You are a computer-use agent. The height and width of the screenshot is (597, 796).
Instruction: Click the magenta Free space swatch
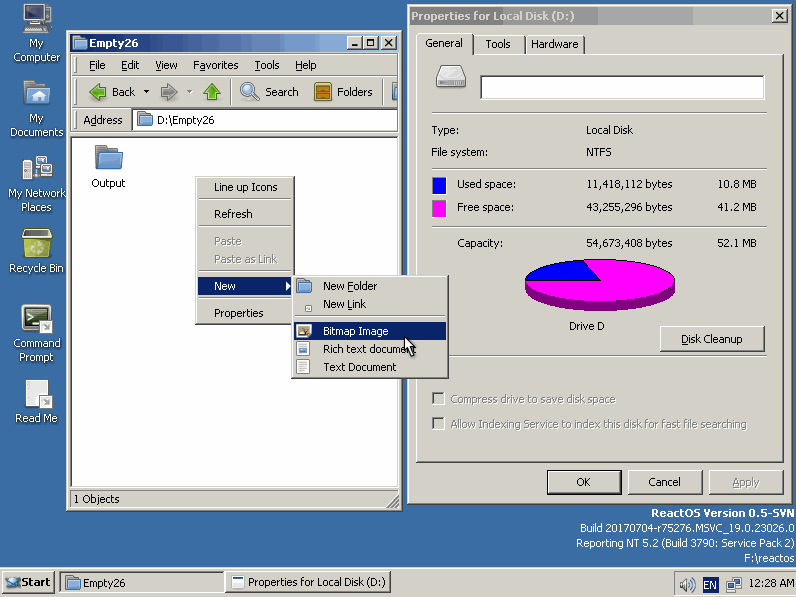click(439, 208)
